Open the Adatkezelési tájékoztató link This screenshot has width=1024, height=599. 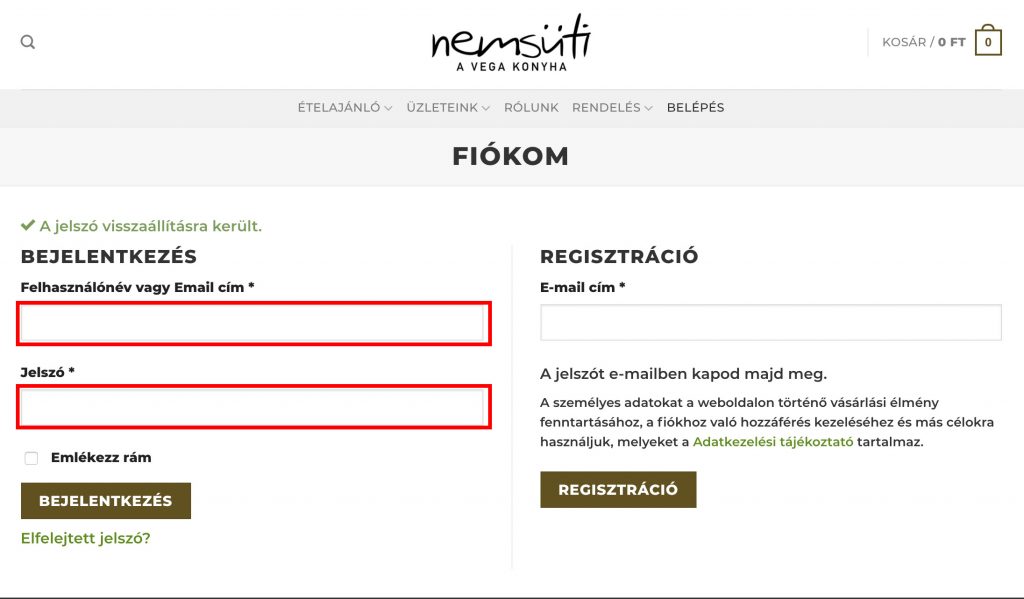pyautogui.click(x=773, y=441)
